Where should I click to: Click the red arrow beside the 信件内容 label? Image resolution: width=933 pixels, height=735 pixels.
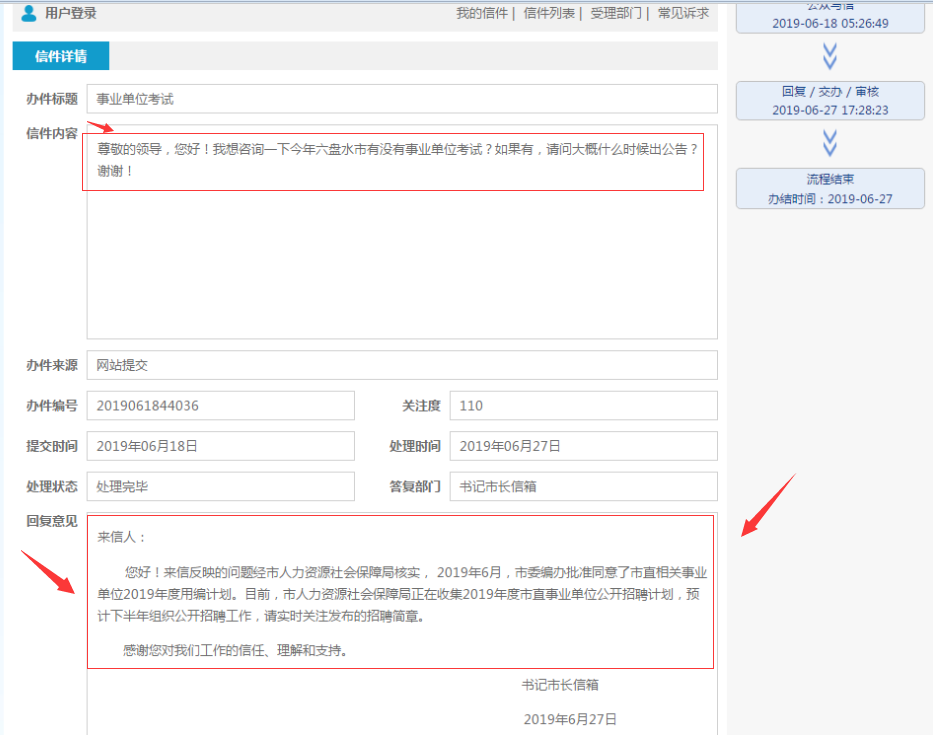tap(99, 127)
